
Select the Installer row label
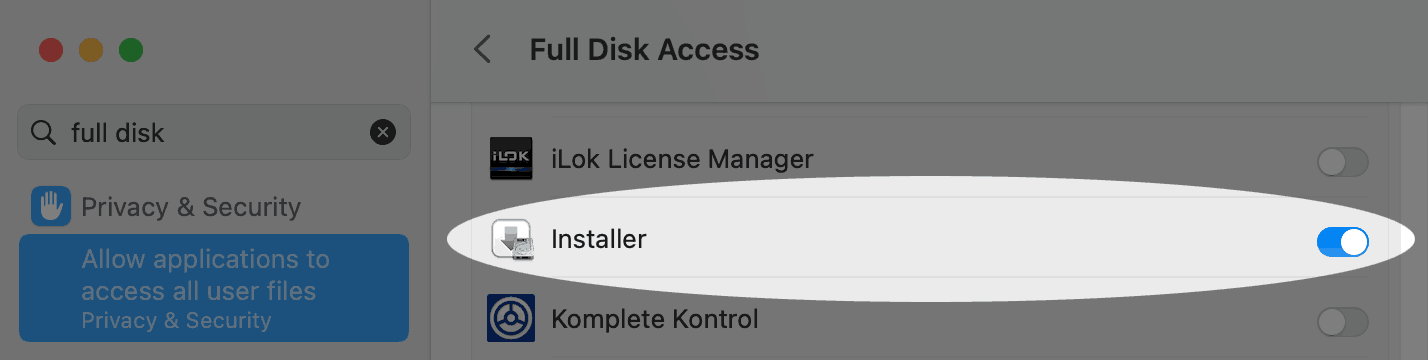[x=599, y=239]
